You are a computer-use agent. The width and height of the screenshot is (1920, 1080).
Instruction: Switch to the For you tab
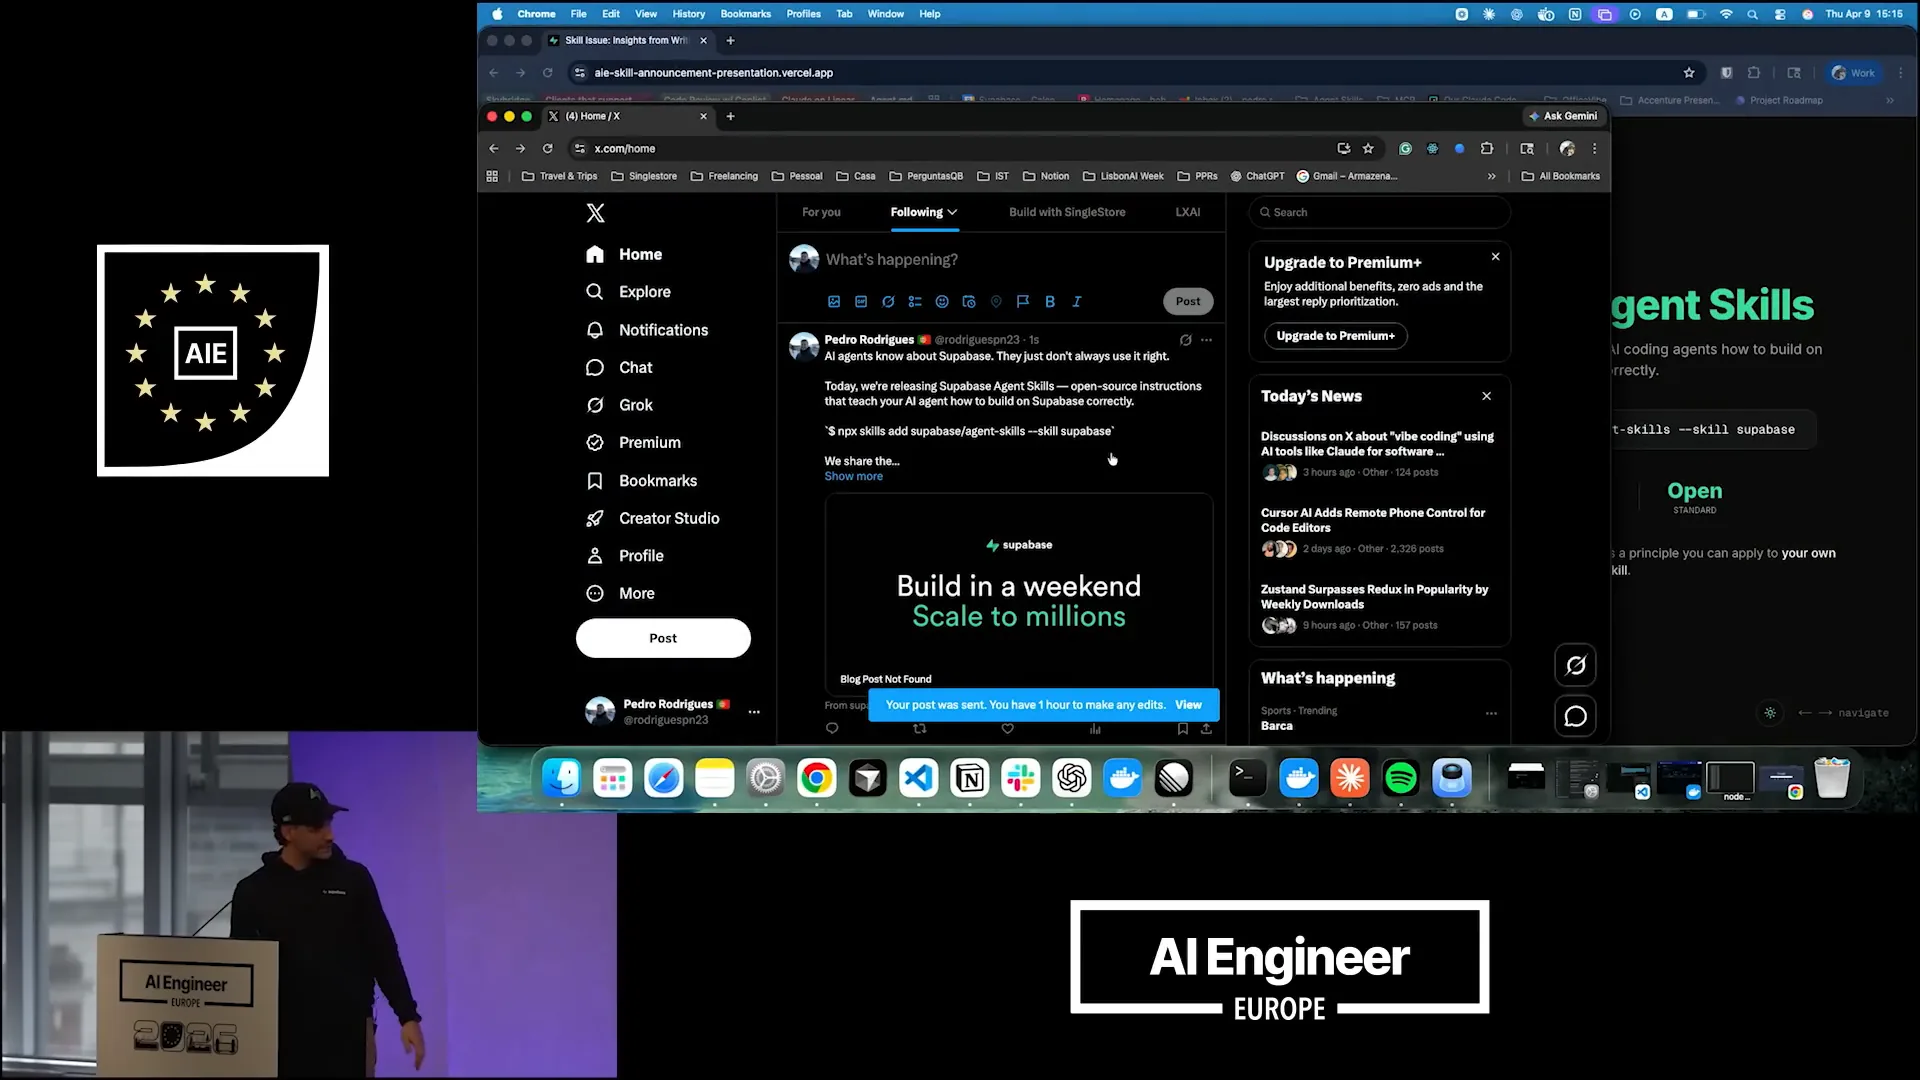click(821, 212)
